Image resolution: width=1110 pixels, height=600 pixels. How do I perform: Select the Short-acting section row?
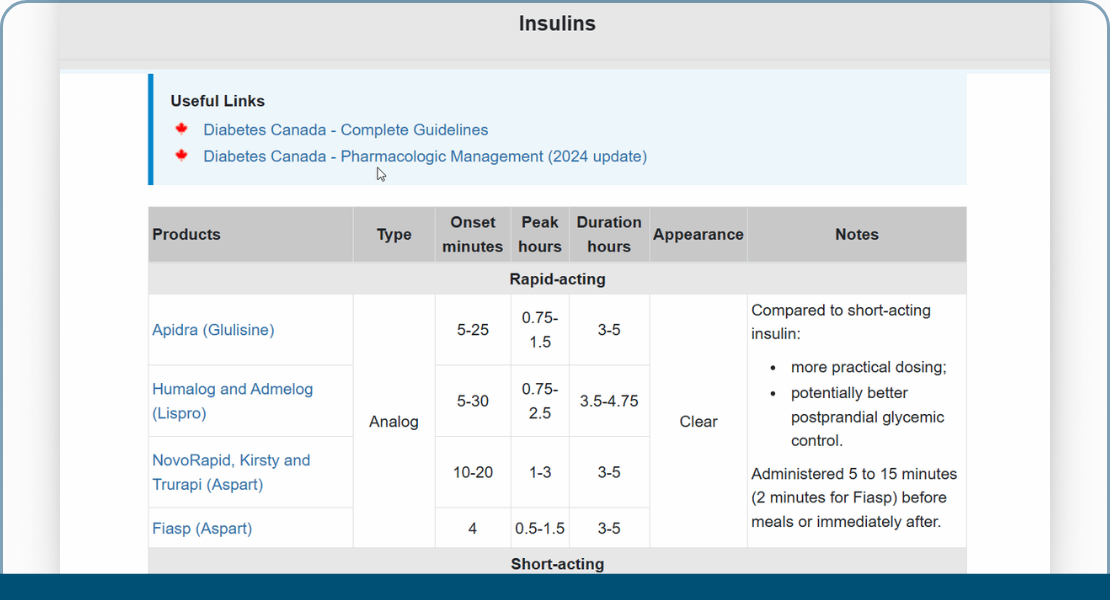557,564
